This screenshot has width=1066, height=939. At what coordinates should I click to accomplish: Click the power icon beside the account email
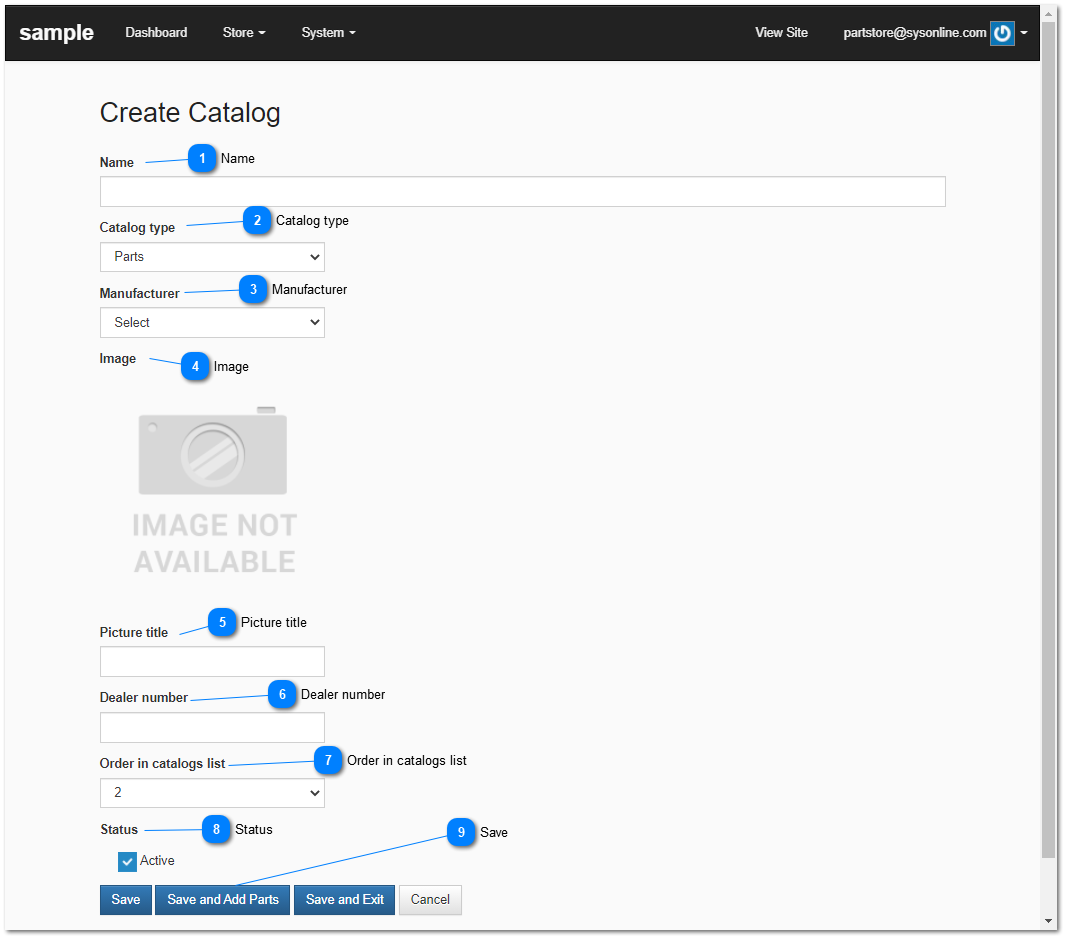pos(1002,33)
